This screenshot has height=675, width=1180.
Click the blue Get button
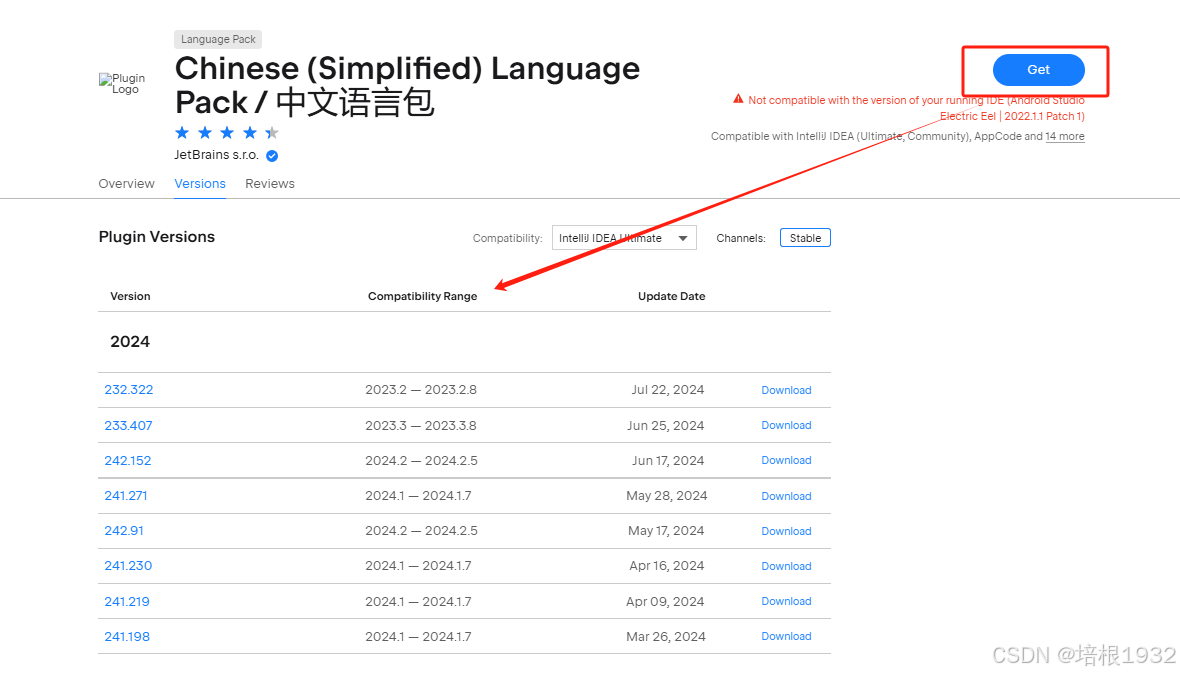(1039, 70)
